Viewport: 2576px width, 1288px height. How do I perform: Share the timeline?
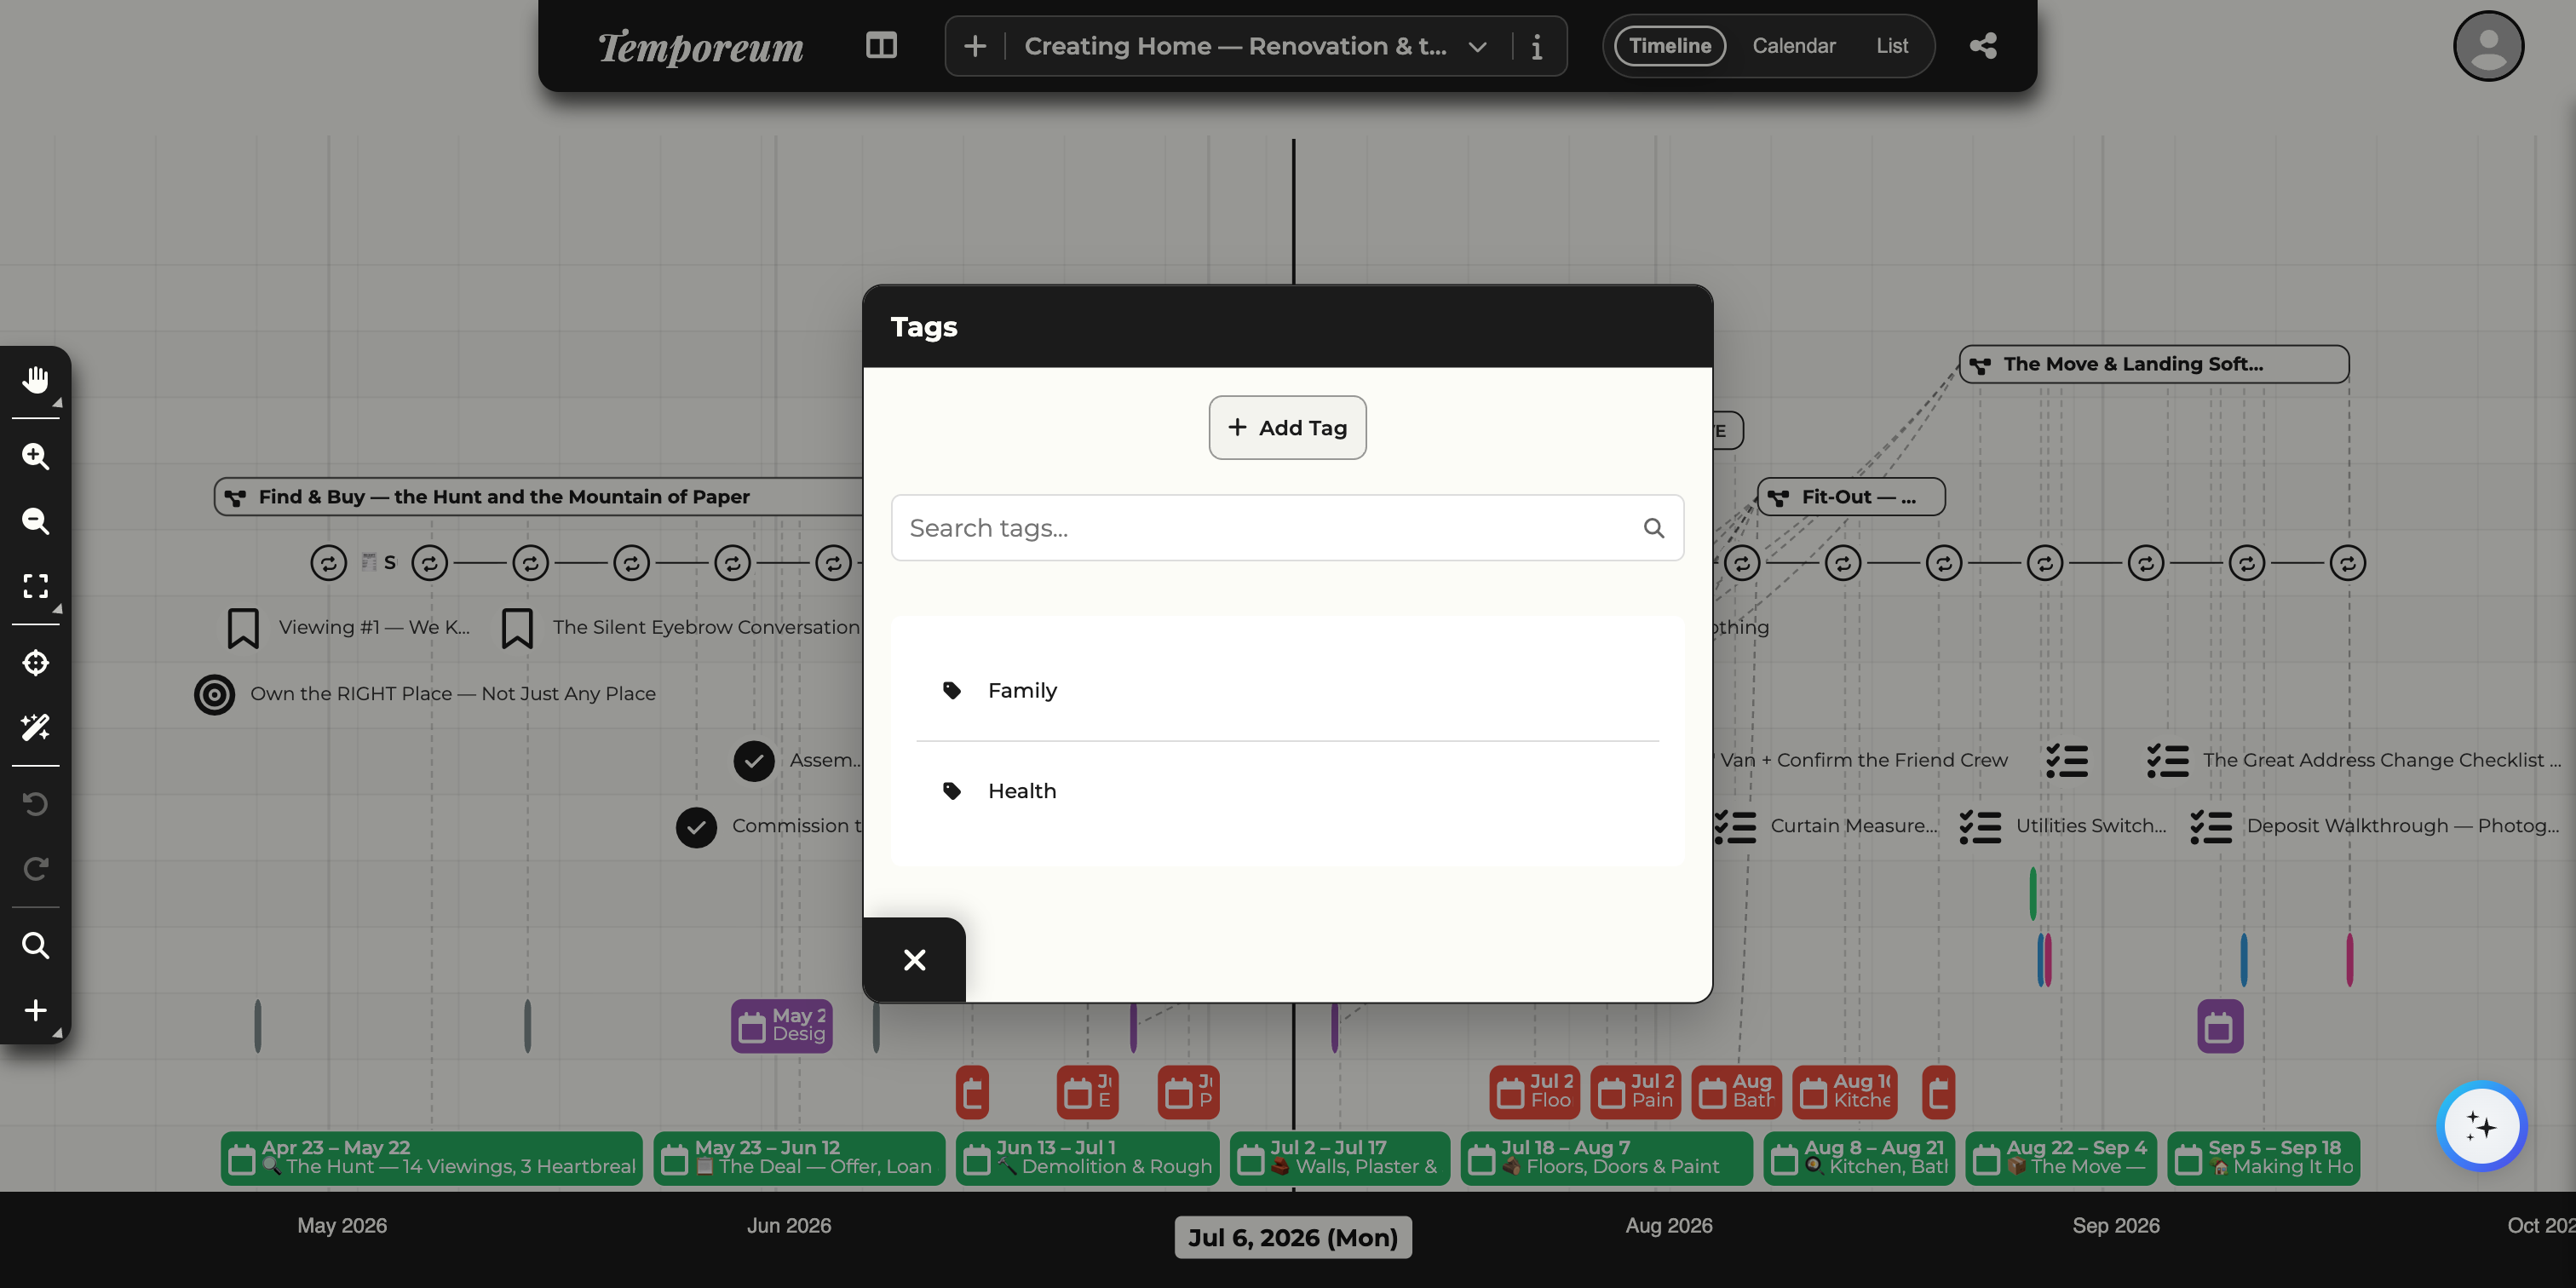(x=1983, y=46)
